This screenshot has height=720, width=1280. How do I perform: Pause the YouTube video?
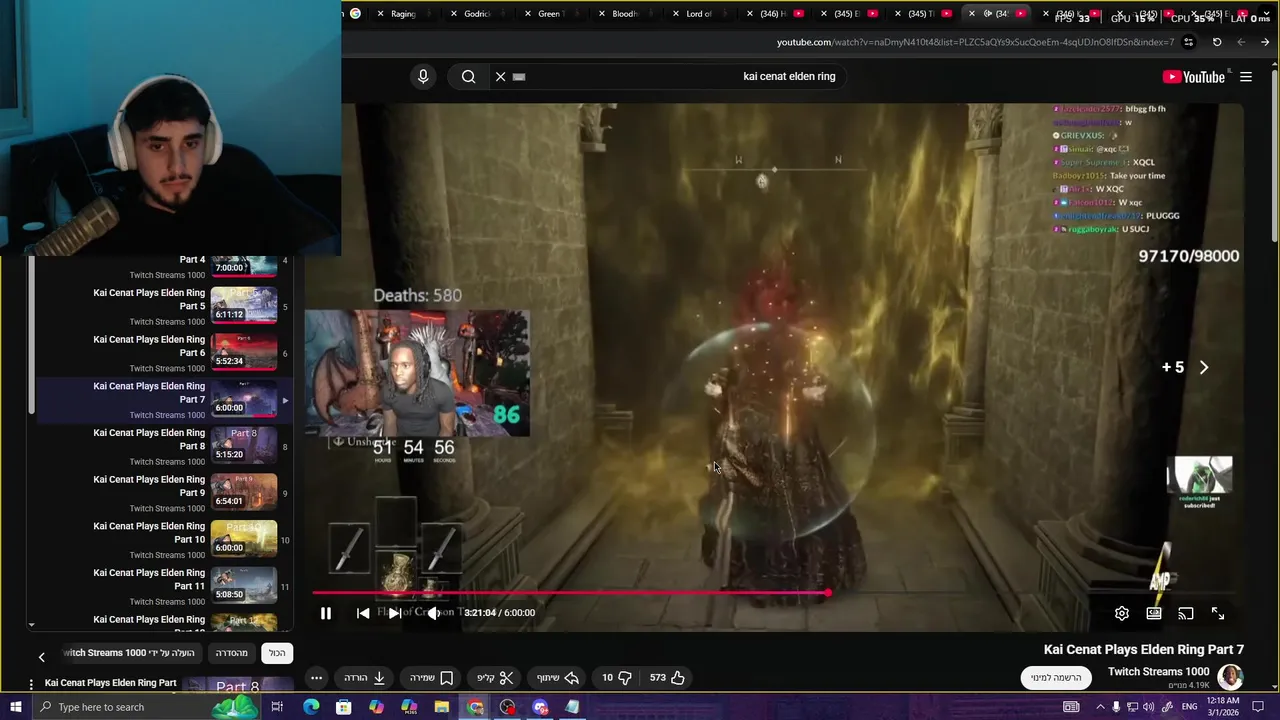pyautogui.click(x=326, y=613)
